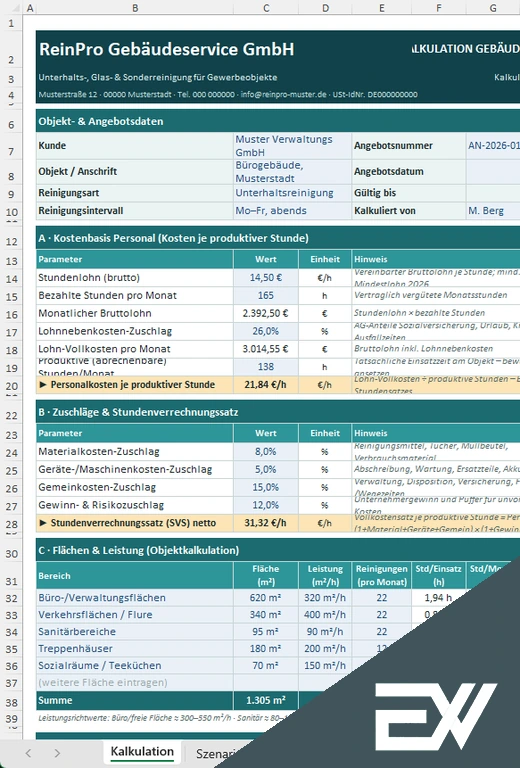This screenshot has height=768, width=520.
Task: Select the productive hours 138 cell
Action: tap(266, 367)
